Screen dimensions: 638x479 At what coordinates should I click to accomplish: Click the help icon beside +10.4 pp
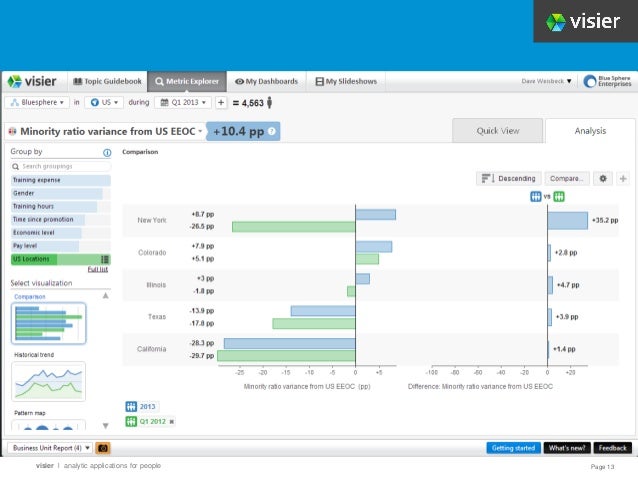272,131
